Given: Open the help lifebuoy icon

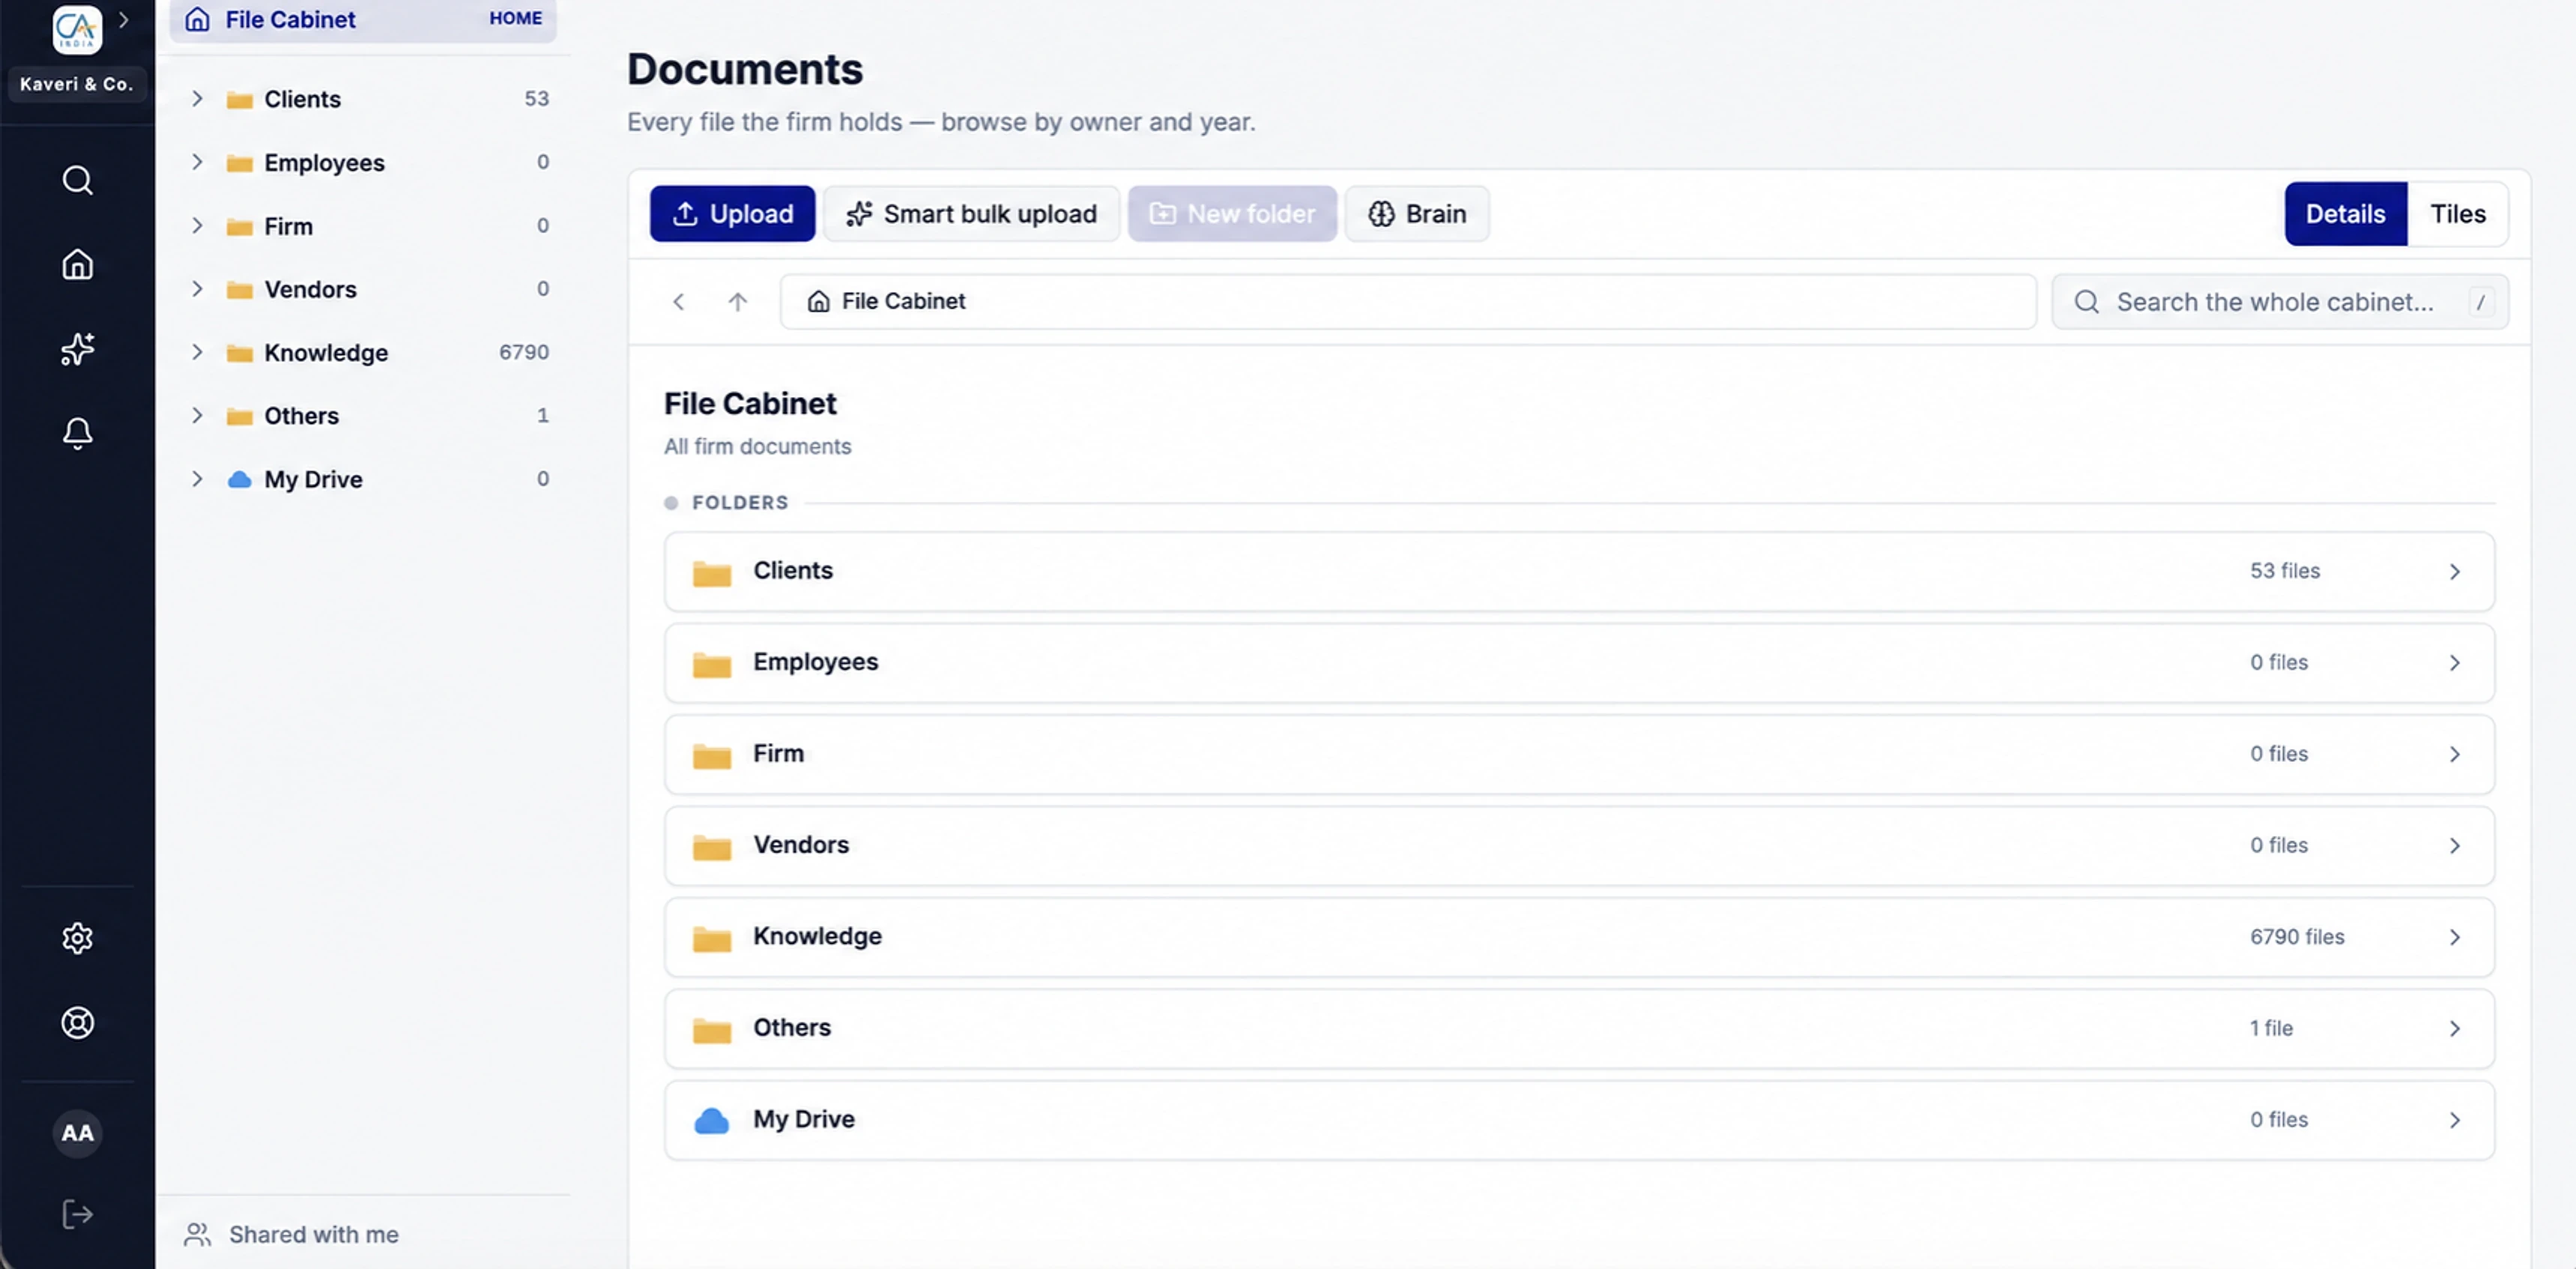Looking at the screenshot, I should [x=77, y=1022].
